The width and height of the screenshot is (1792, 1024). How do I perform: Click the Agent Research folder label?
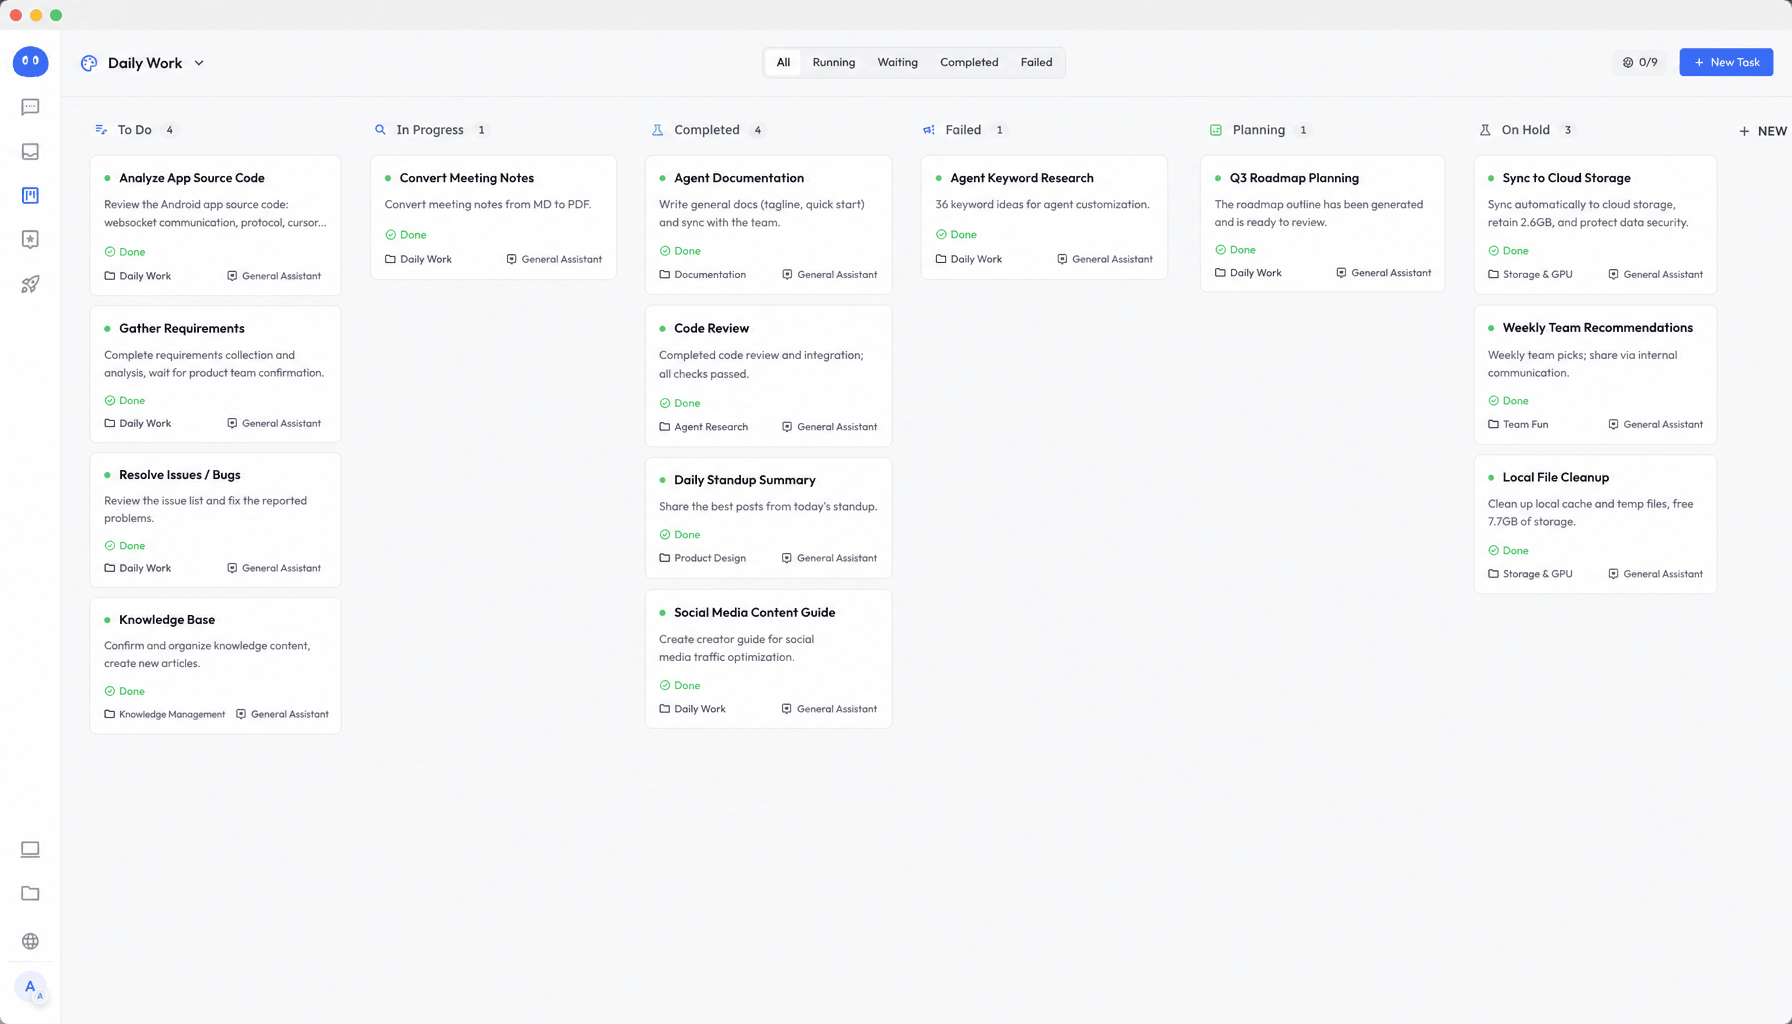(711, 427)
